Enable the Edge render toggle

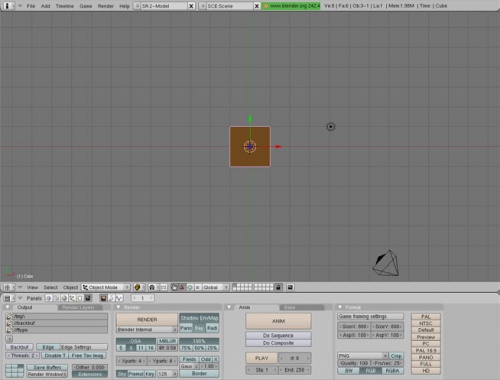48,347
